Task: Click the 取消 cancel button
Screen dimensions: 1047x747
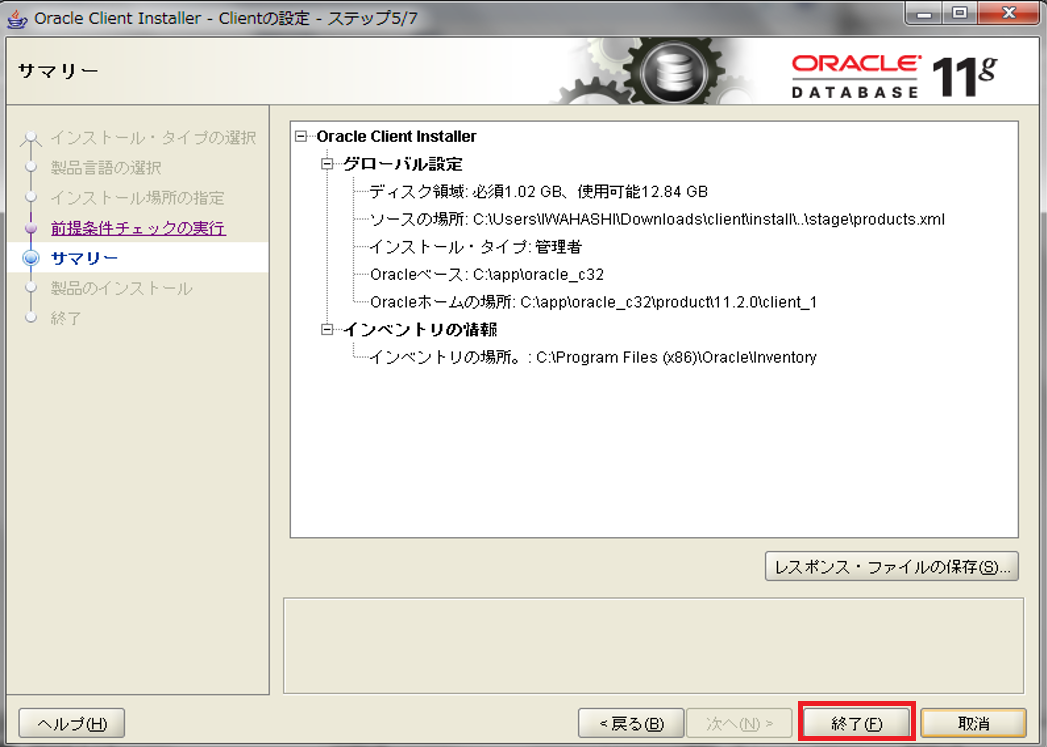Action: [x=973, y=723]
